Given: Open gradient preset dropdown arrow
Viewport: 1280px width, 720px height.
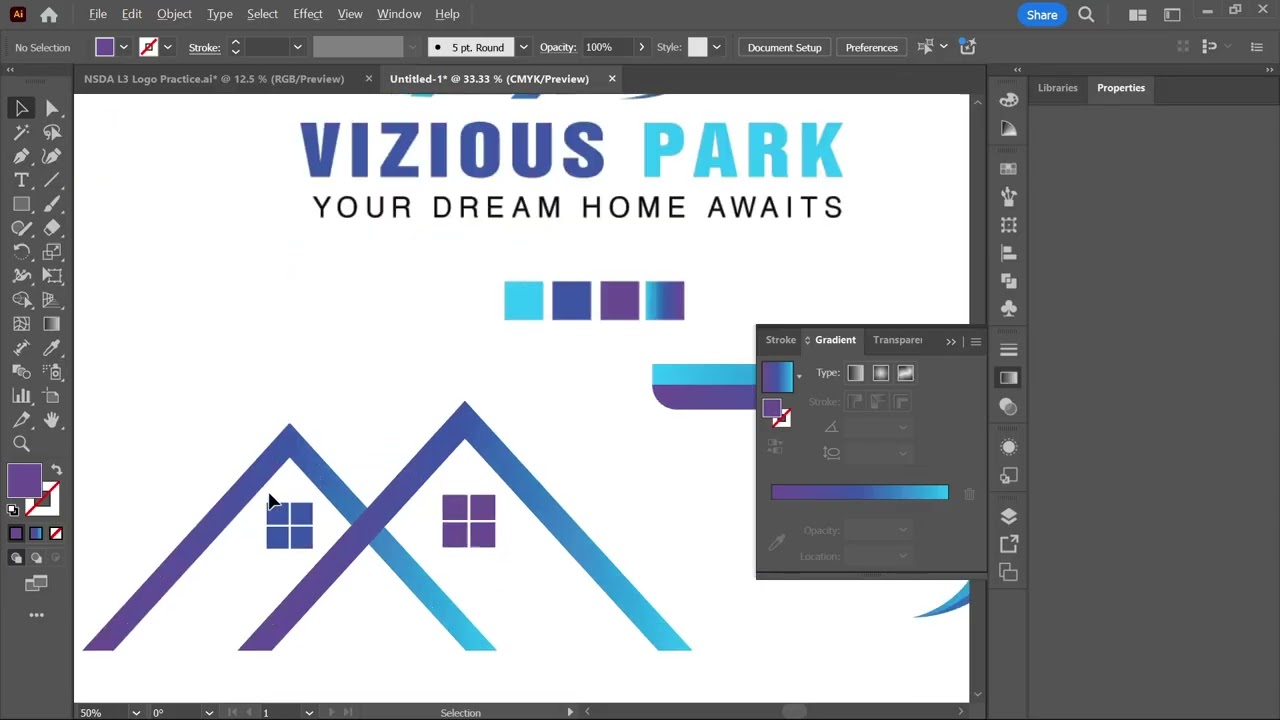Looking at the screenshot, I should [799, 376].
